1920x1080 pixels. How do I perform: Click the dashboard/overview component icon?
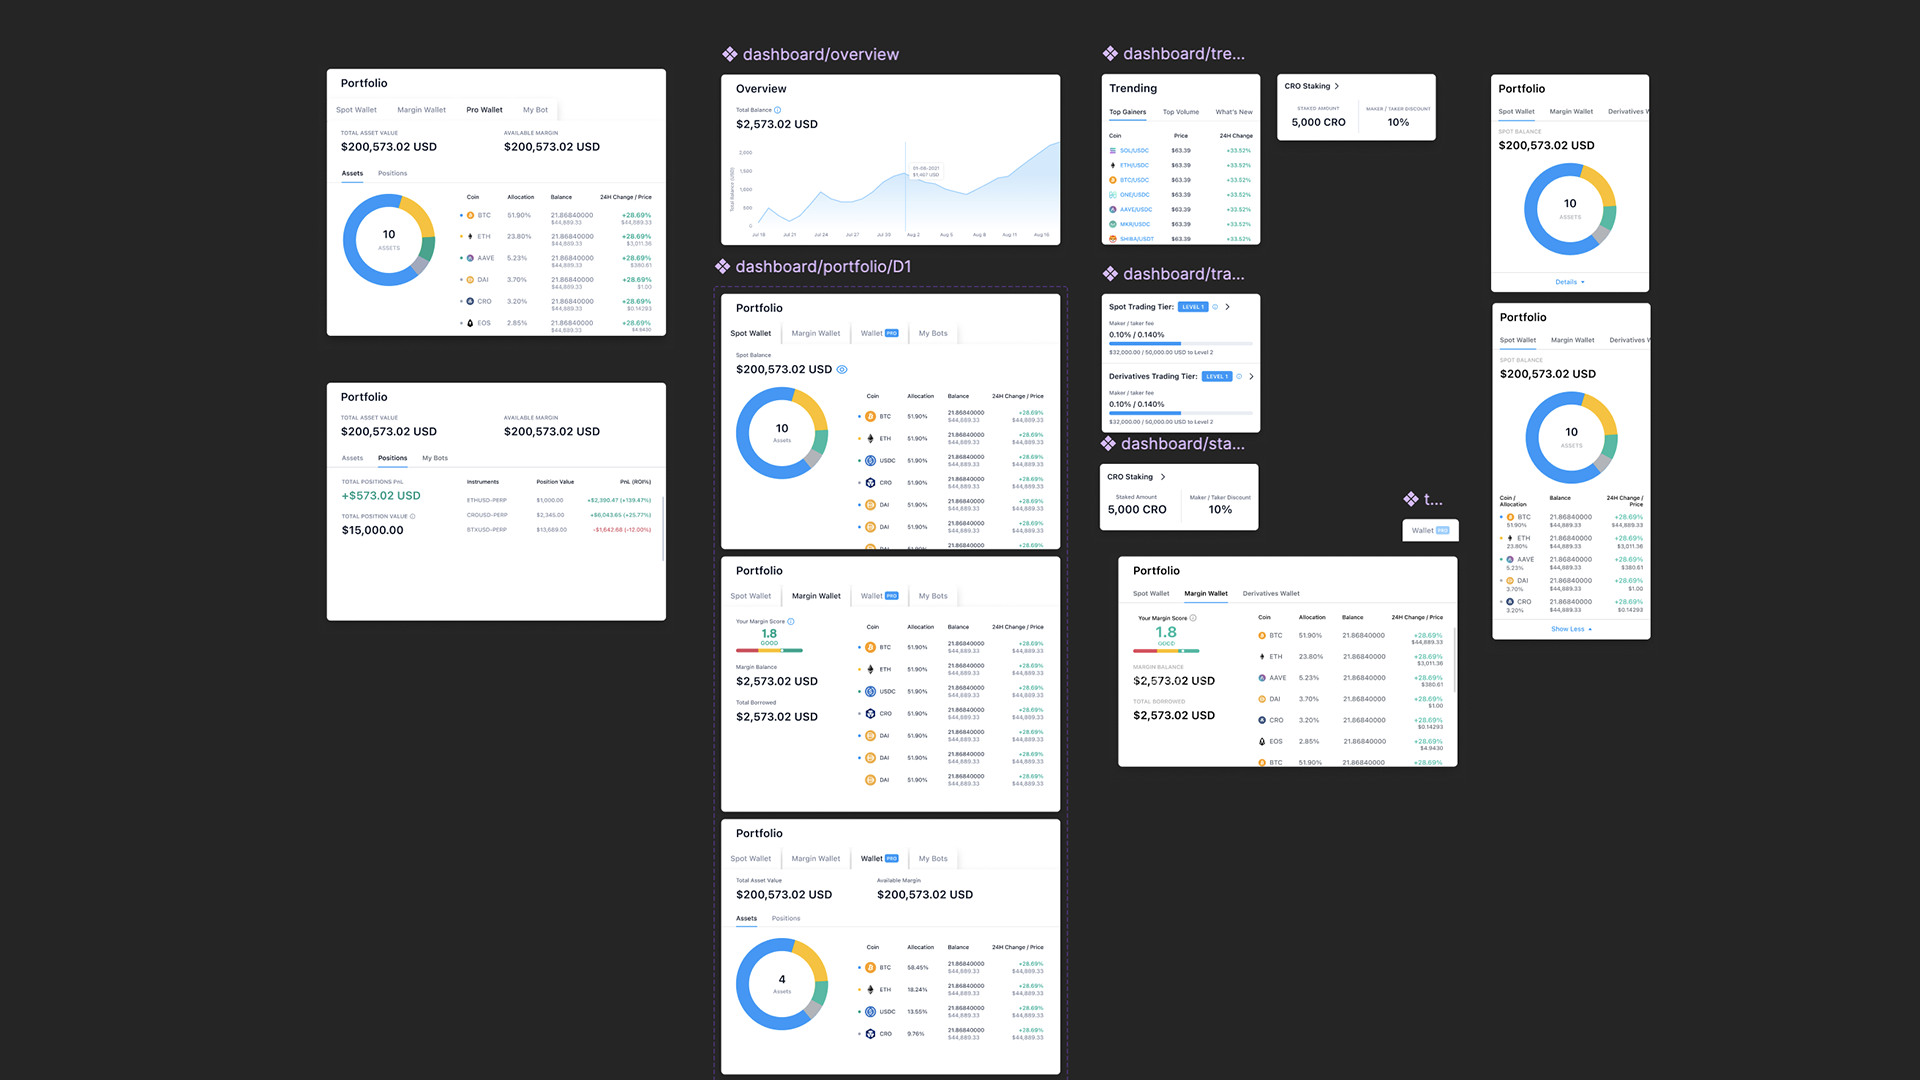tap(730, 55)
